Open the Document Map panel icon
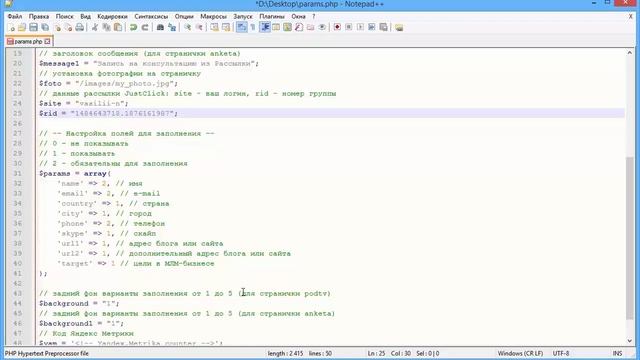Screen dimensions: 640x360 [x=287, y=27]
